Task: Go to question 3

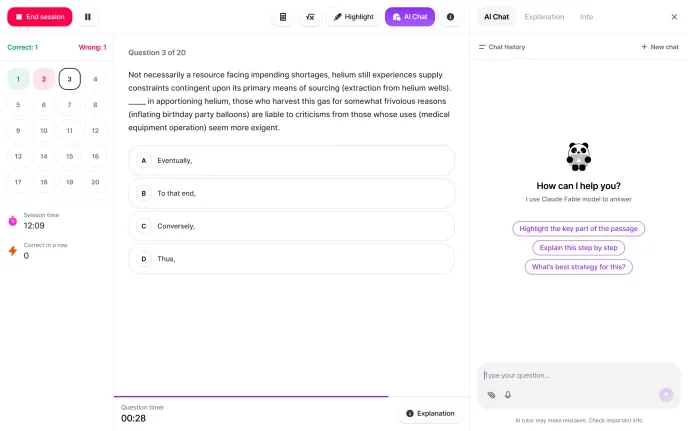Action: tap(69, 79)
